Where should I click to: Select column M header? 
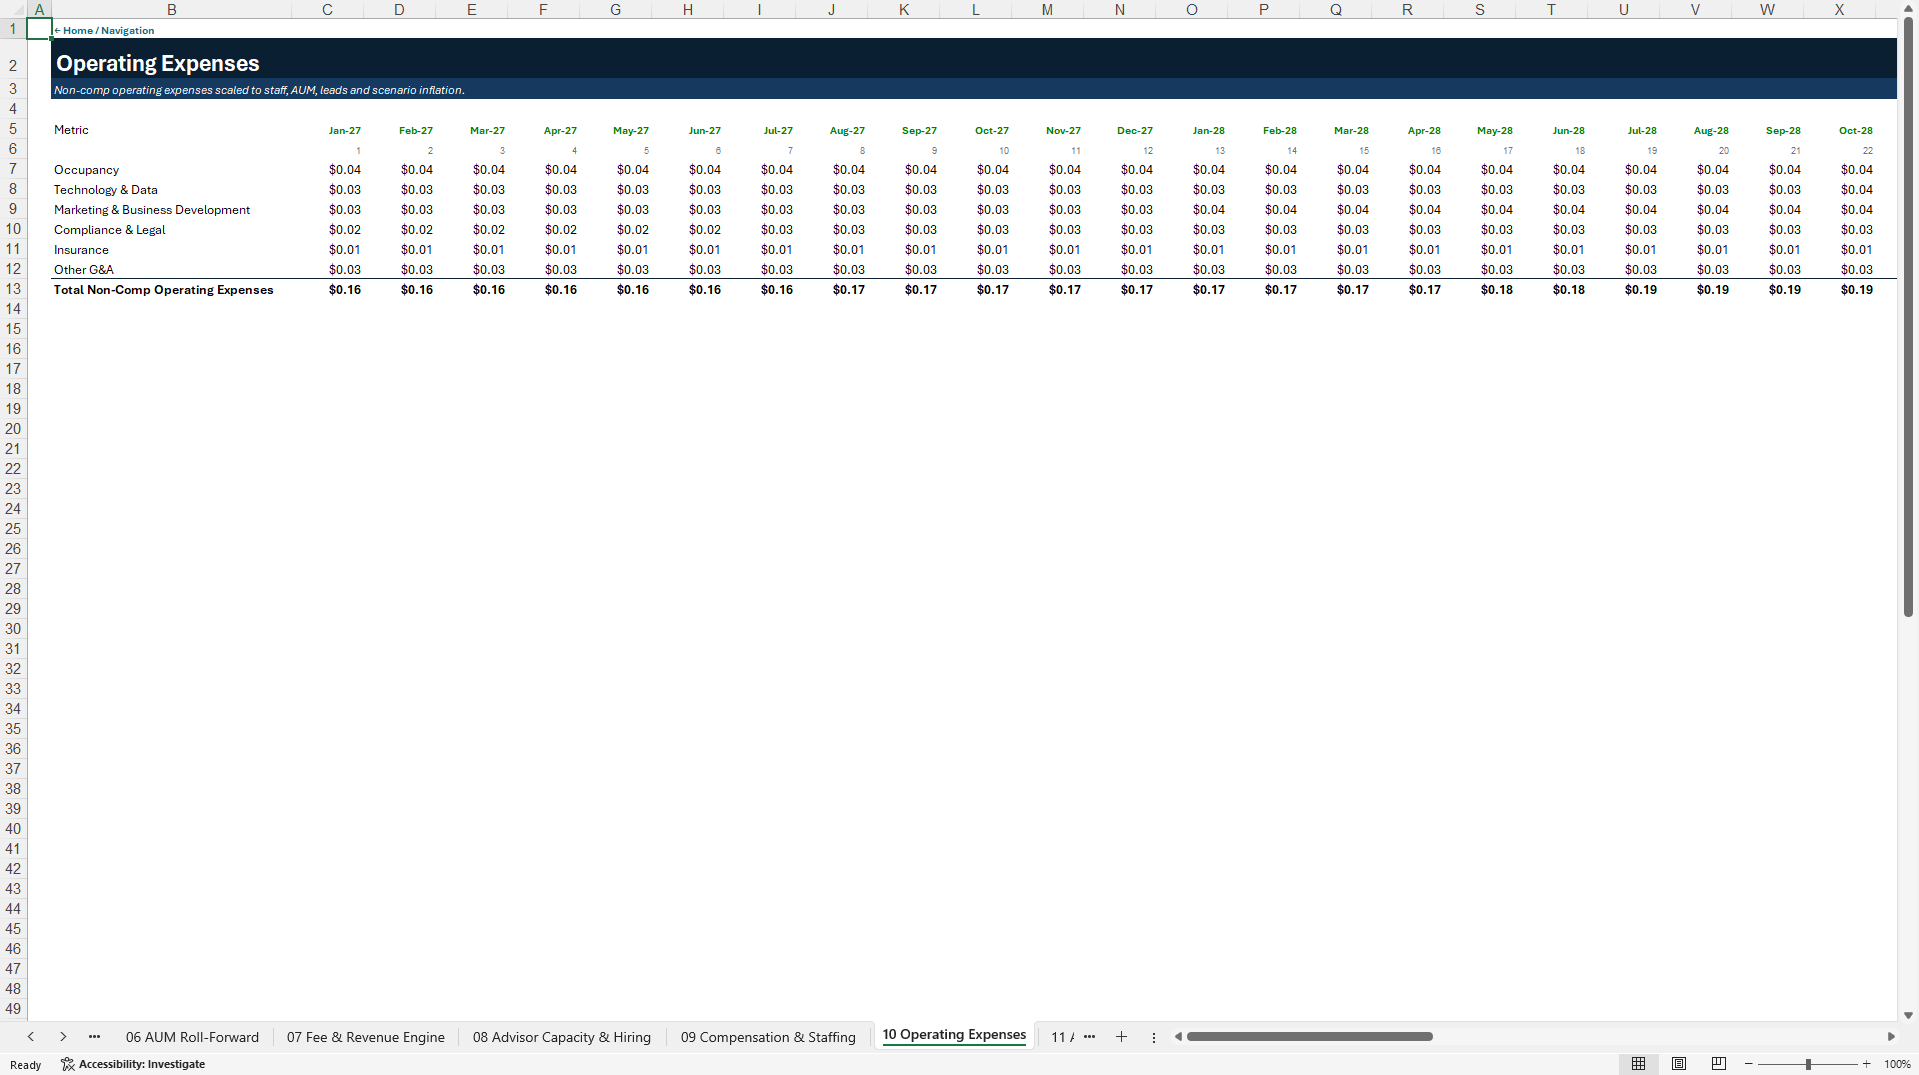[1047, 9]
